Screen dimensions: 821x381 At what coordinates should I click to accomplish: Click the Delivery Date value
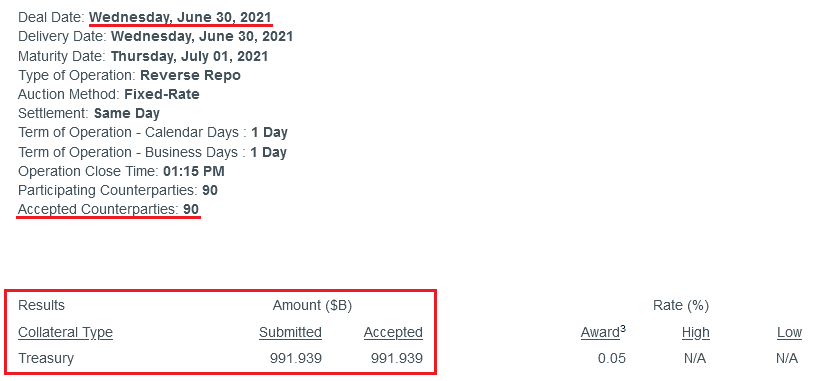tap(202, 37)
